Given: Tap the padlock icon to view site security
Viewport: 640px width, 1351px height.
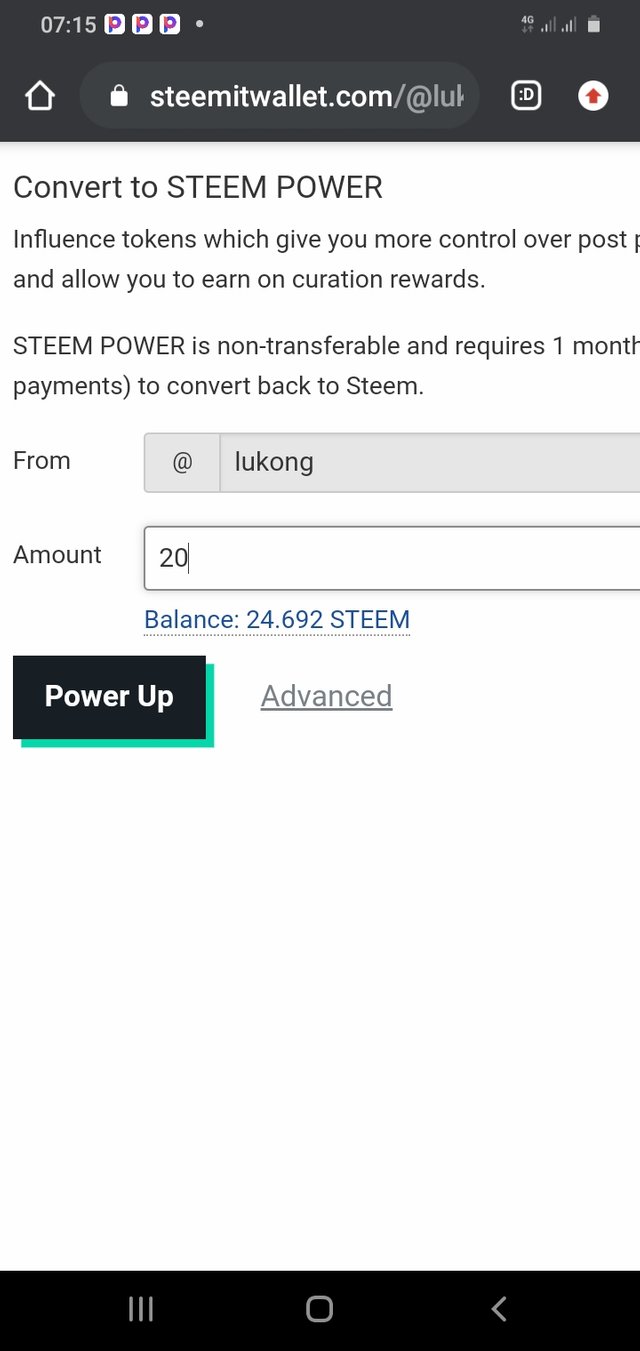Looking at the screenshot, I should pos(119,95).
